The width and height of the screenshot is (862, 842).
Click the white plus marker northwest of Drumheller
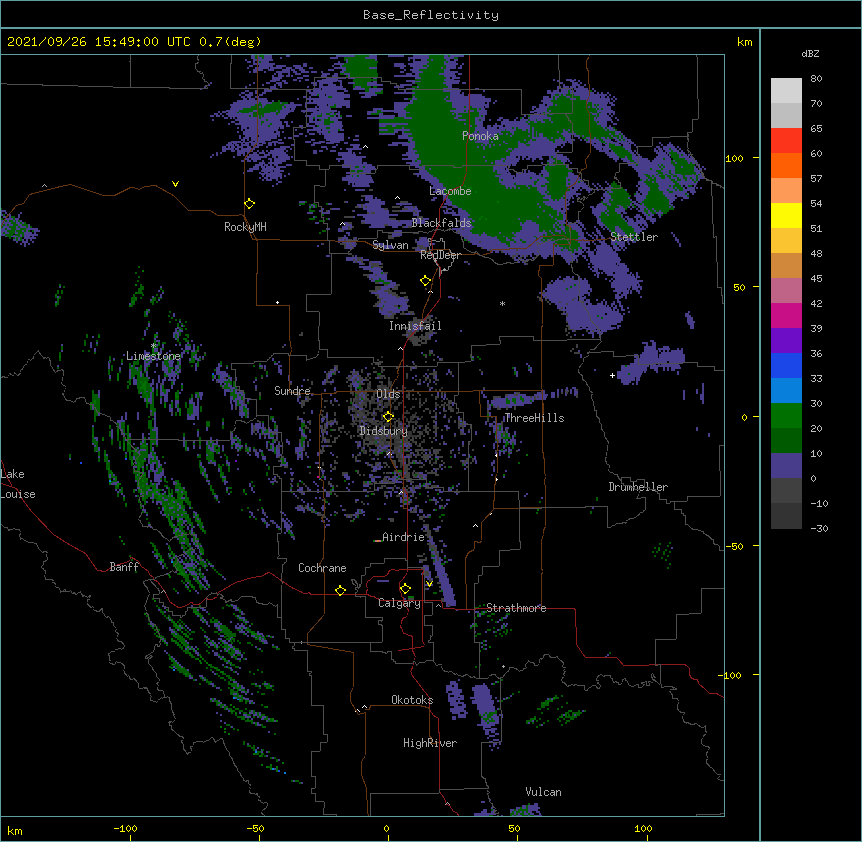click(612, 375)
